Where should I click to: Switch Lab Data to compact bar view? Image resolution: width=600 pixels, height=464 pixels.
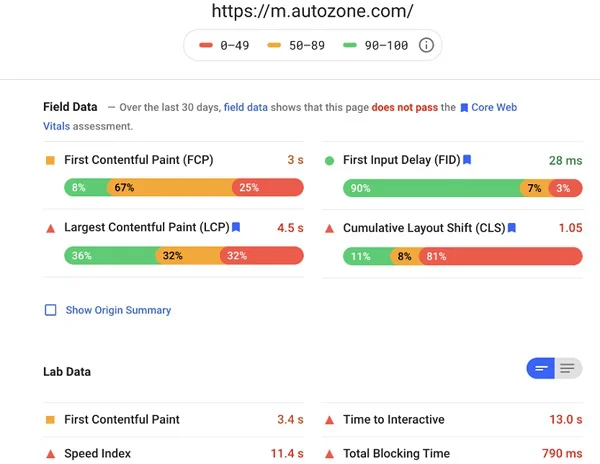coord(541,369)
